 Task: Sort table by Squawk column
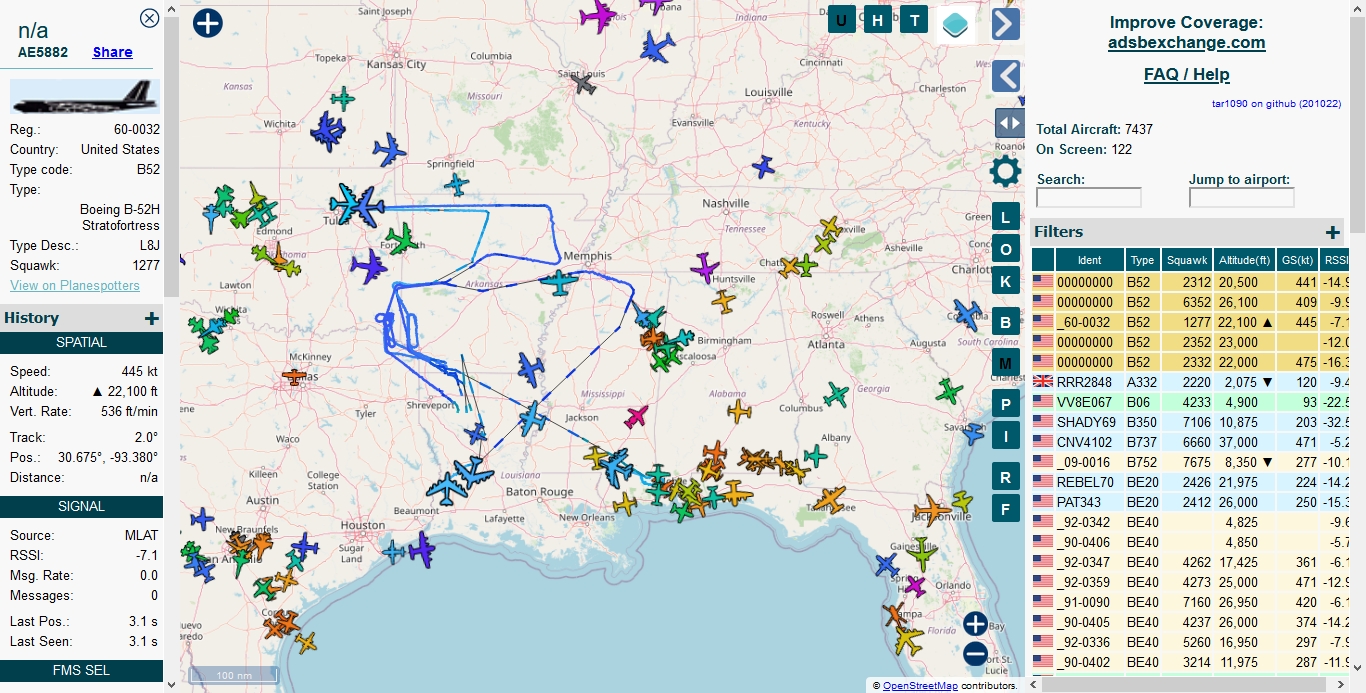(x=1187, y=260)
